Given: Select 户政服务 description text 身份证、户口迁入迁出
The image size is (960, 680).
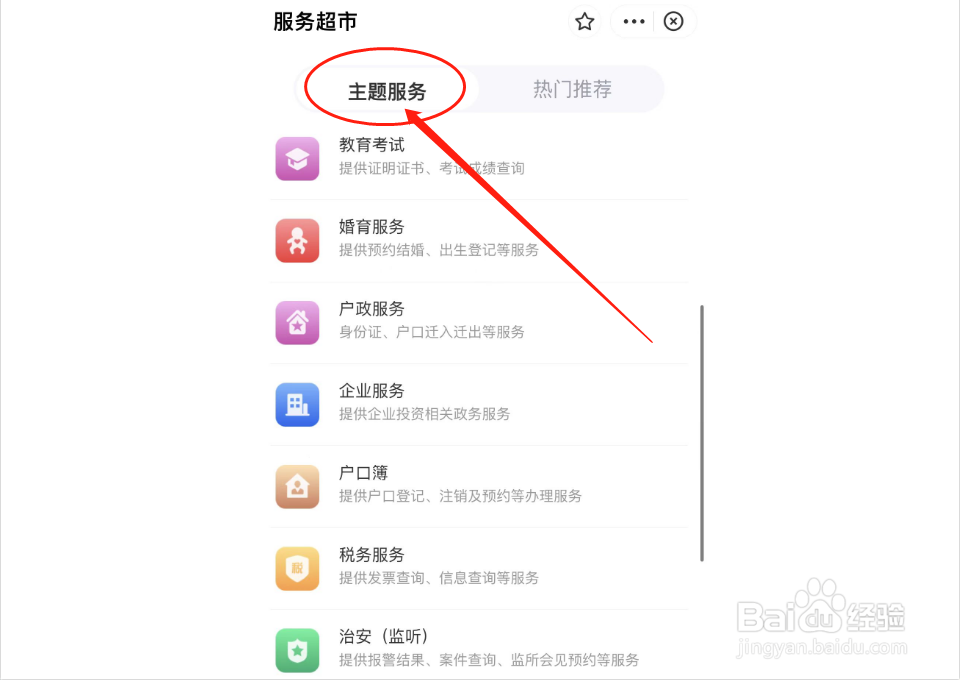Looking at the screenshot, I should pos(431,332).
